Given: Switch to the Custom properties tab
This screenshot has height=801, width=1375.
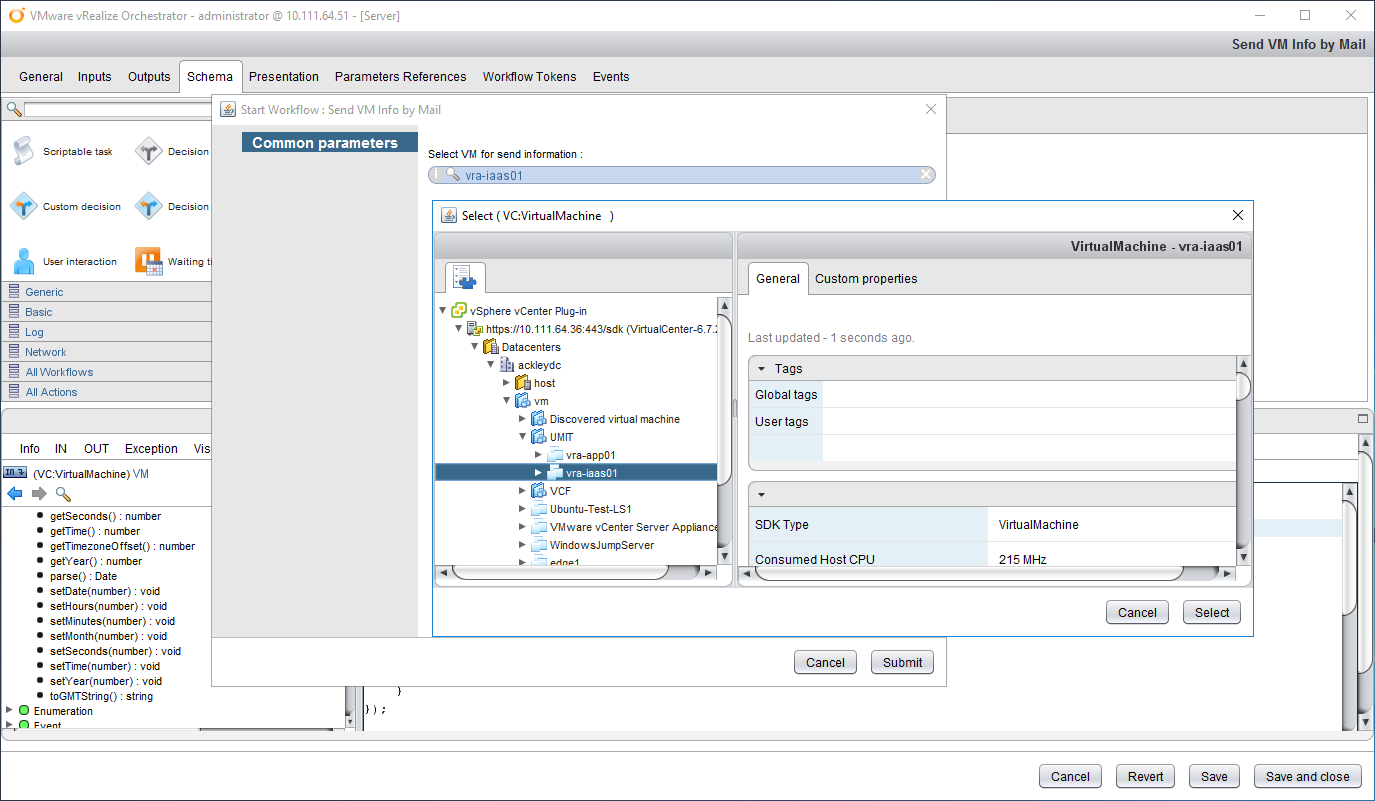Looking at the screenshot, I should (x=865, y=279).
